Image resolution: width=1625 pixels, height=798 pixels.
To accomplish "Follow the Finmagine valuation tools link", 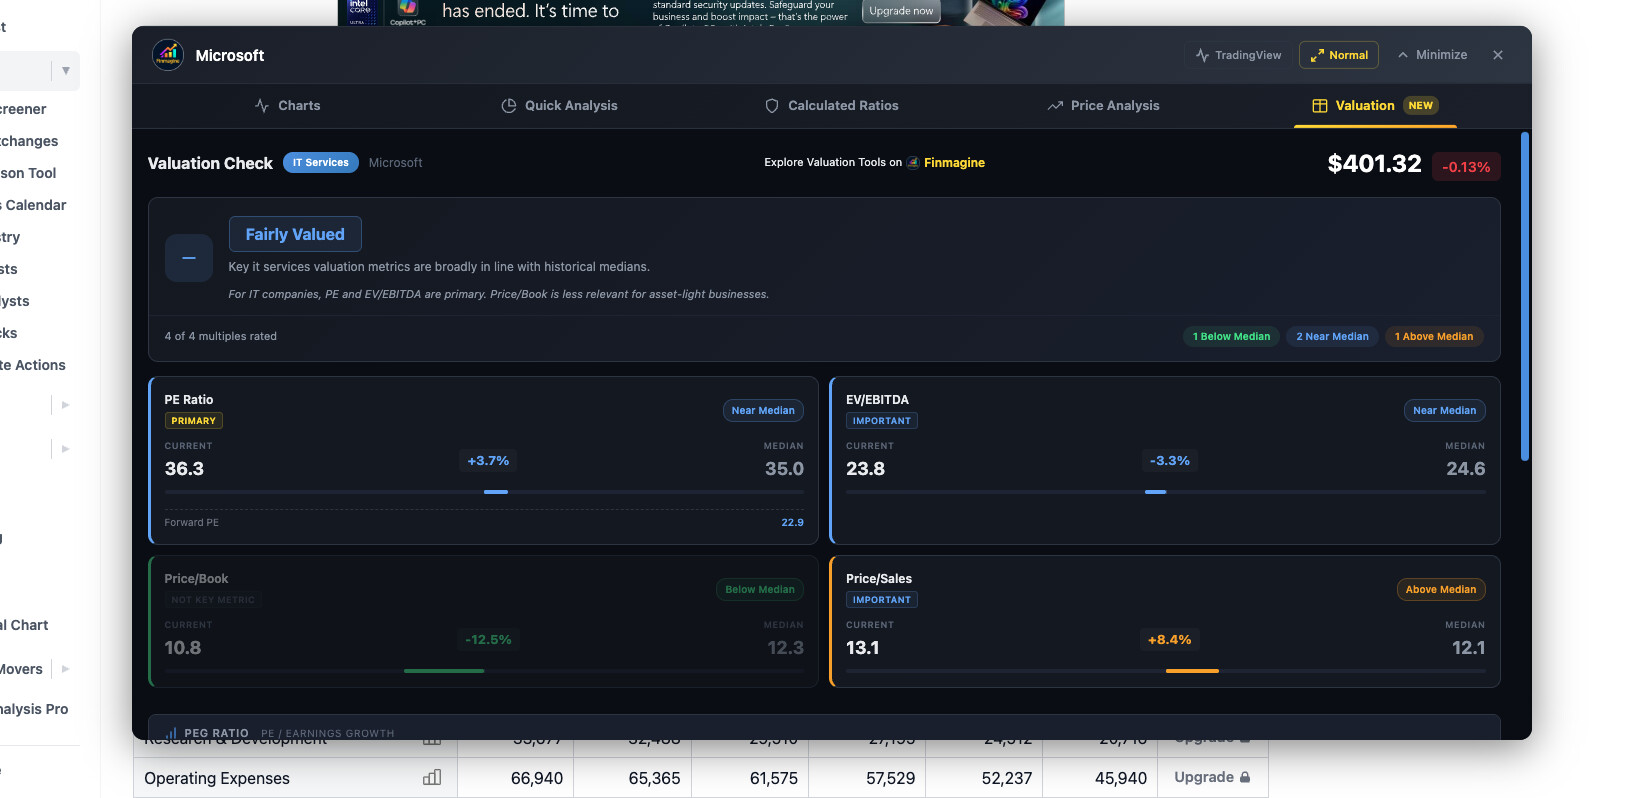I will click(953, 163).
